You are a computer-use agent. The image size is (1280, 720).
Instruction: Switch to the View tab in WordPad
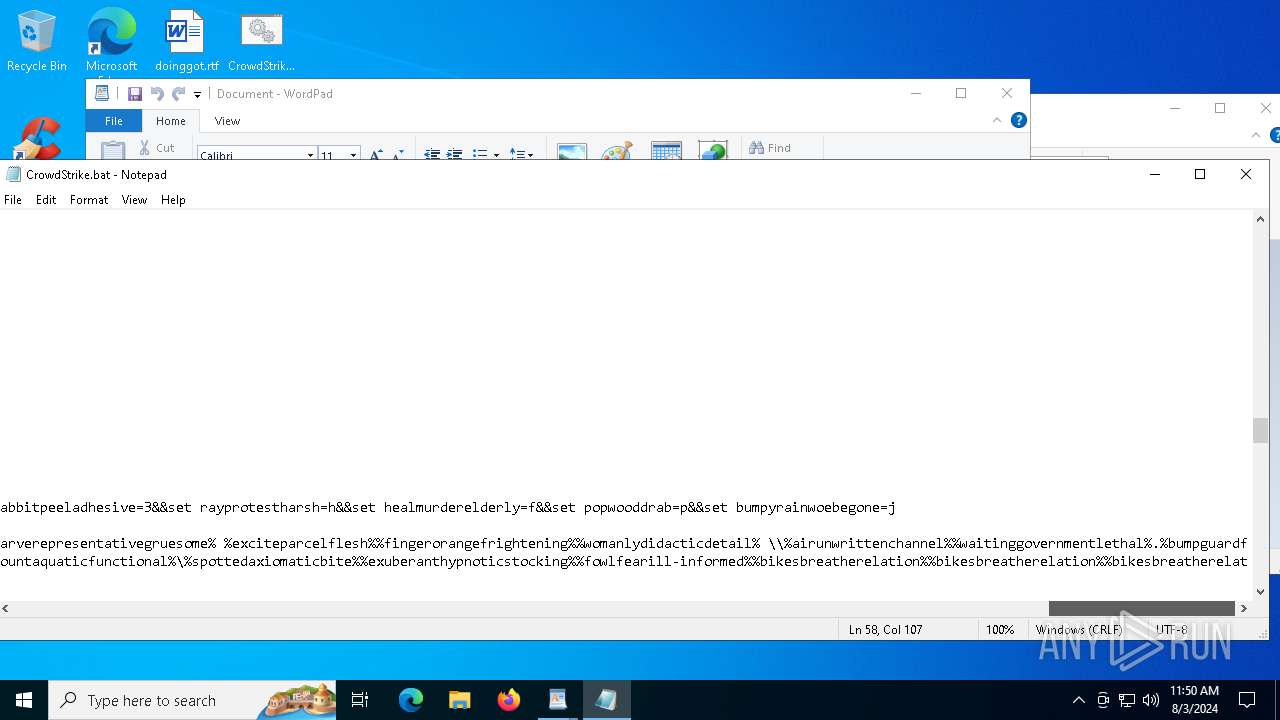pyautogui.click(x=227, y=121)
